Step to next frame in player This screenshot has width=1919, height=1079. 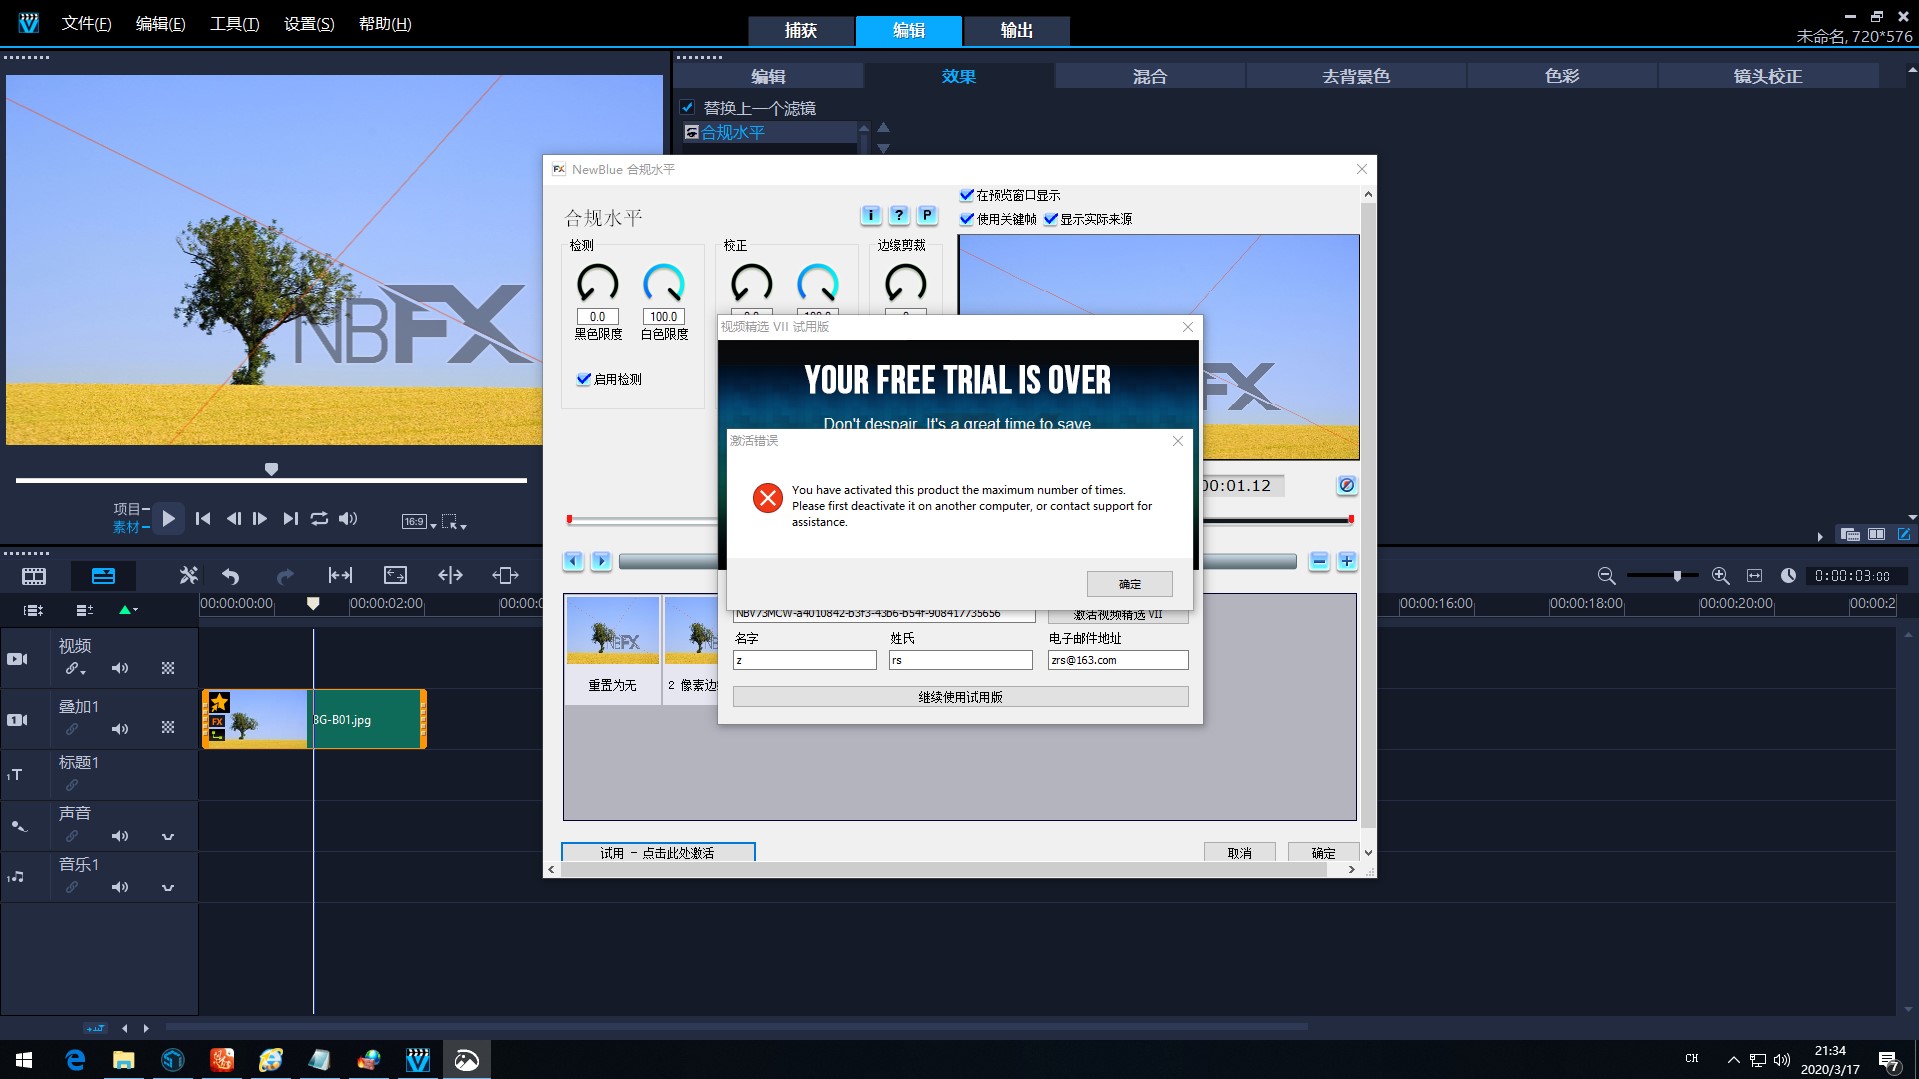(260, 518)
